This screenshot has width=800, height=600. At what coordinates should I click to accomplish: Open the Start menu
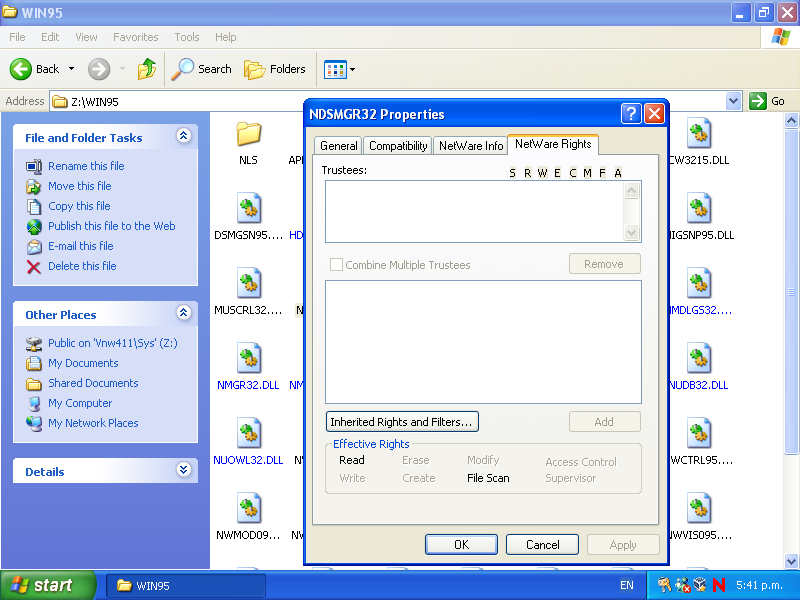point(47,585)
